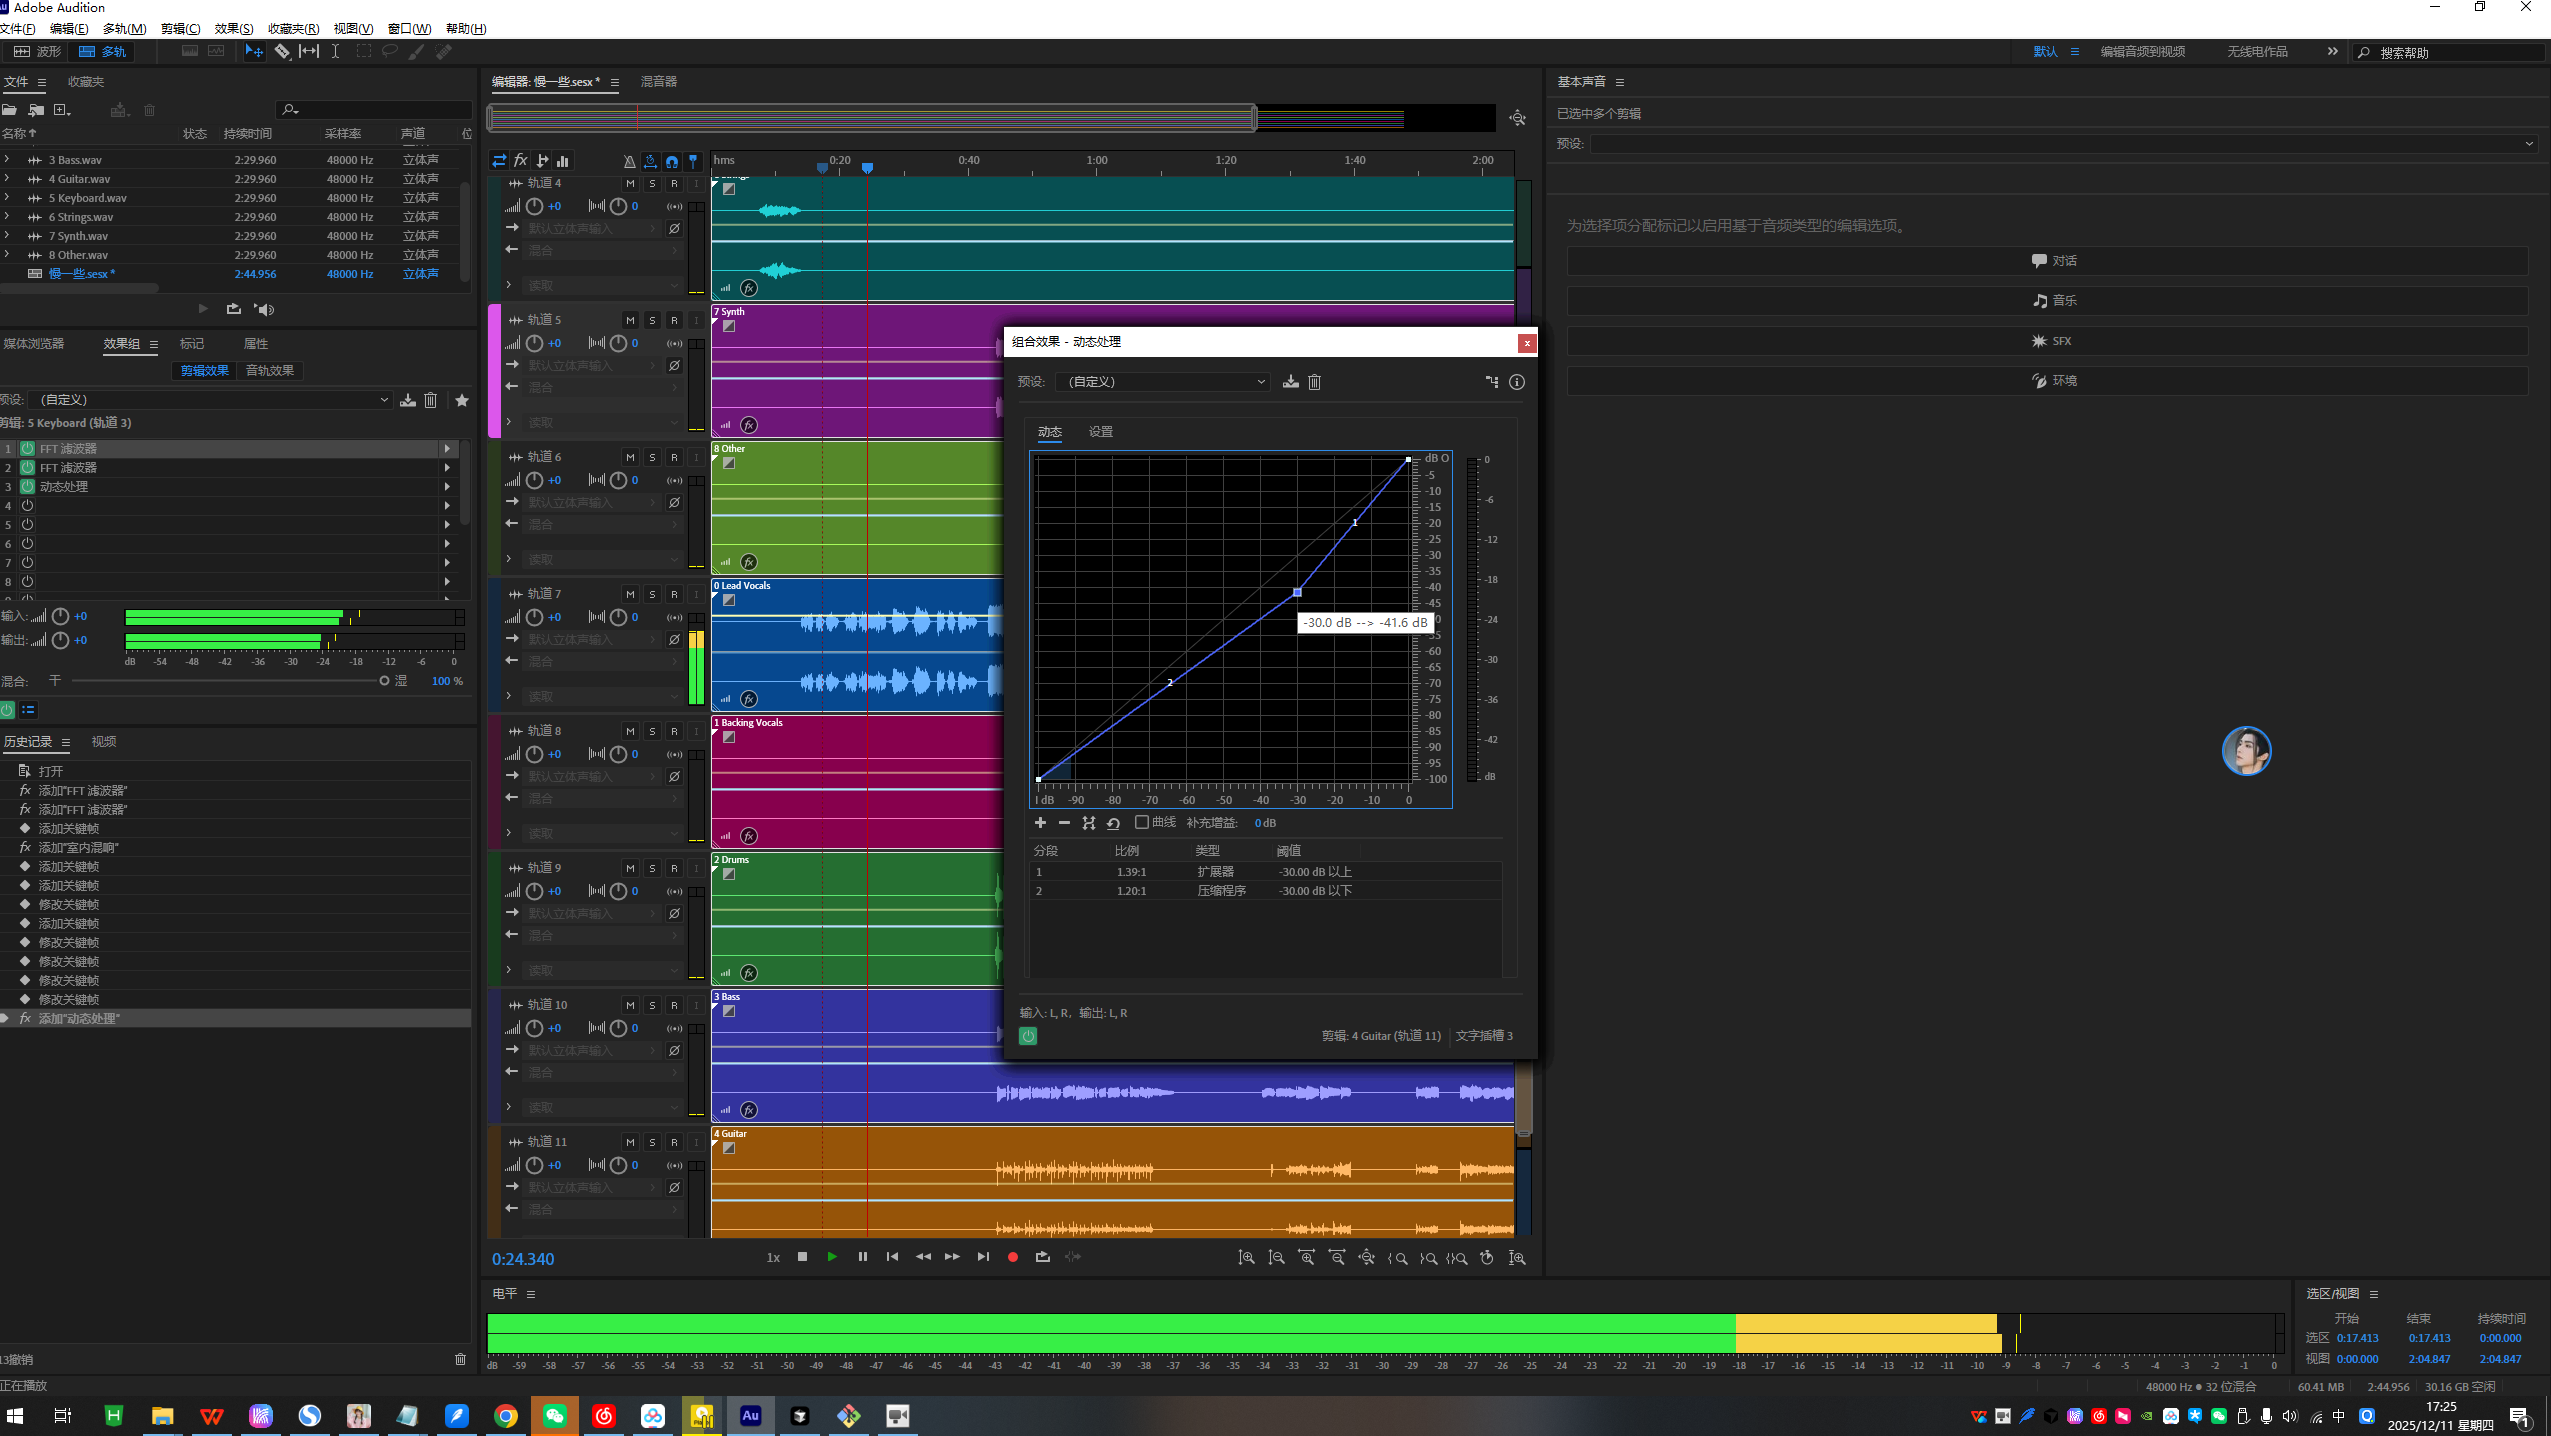This screenshot has height=1436, width=2551.
Task: Enable the 曲线 spline checkbox
Action: 1142,823
